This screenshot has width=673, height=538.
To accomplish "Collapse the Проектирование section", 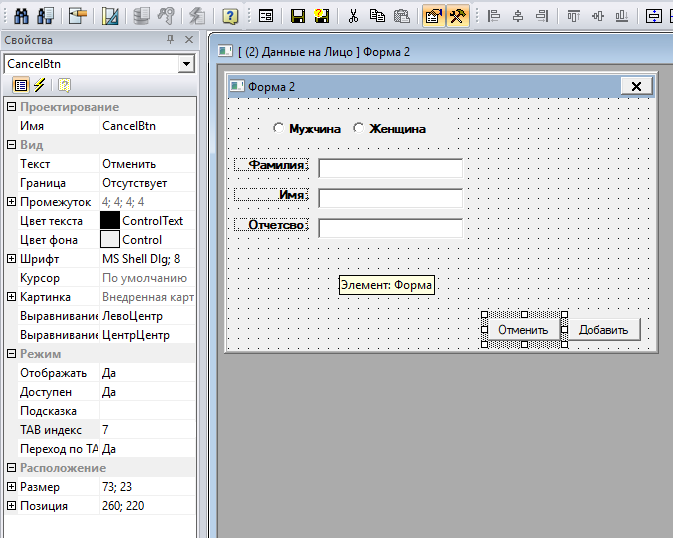I will (x=12, y=107).
